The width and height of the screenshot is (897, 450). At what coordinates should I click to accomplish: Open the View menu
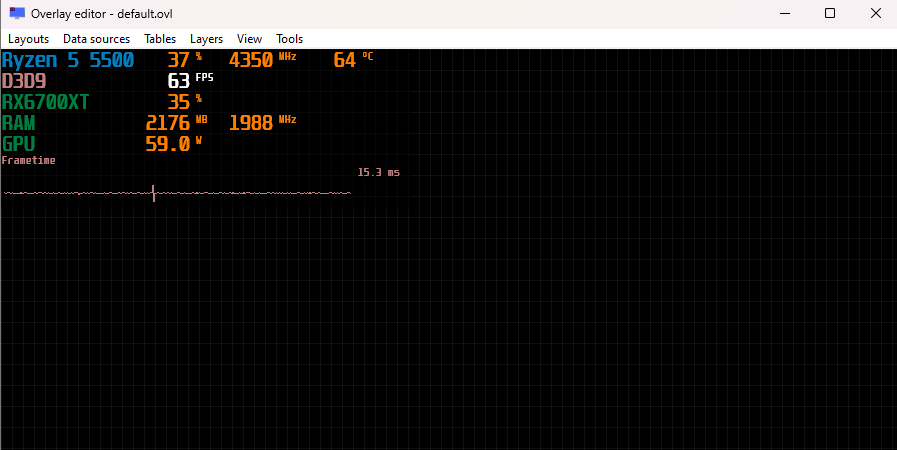coord(250,39)
